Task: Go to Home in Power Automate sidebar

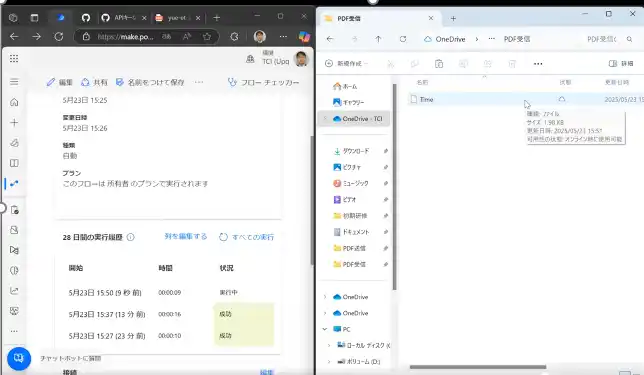Action: coord(14,102)
